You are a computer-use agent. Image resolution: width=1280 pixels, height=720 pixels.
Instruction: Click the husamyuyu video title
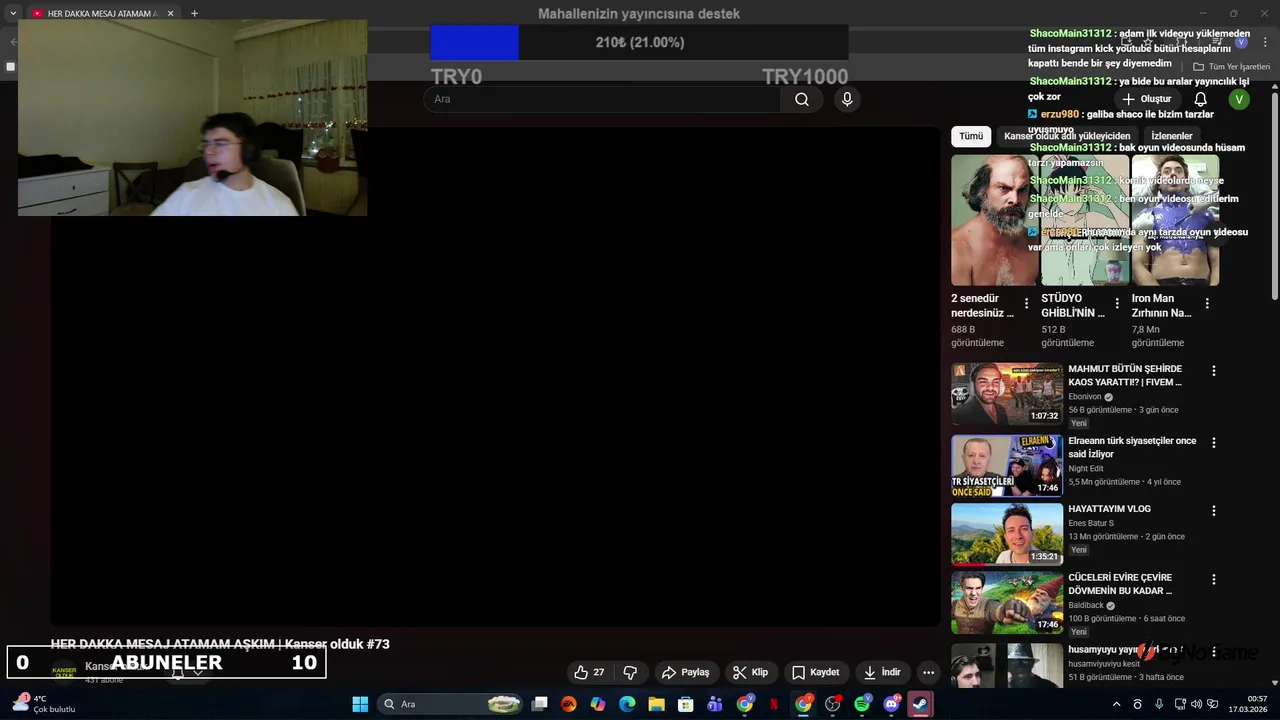(1125, 650)
